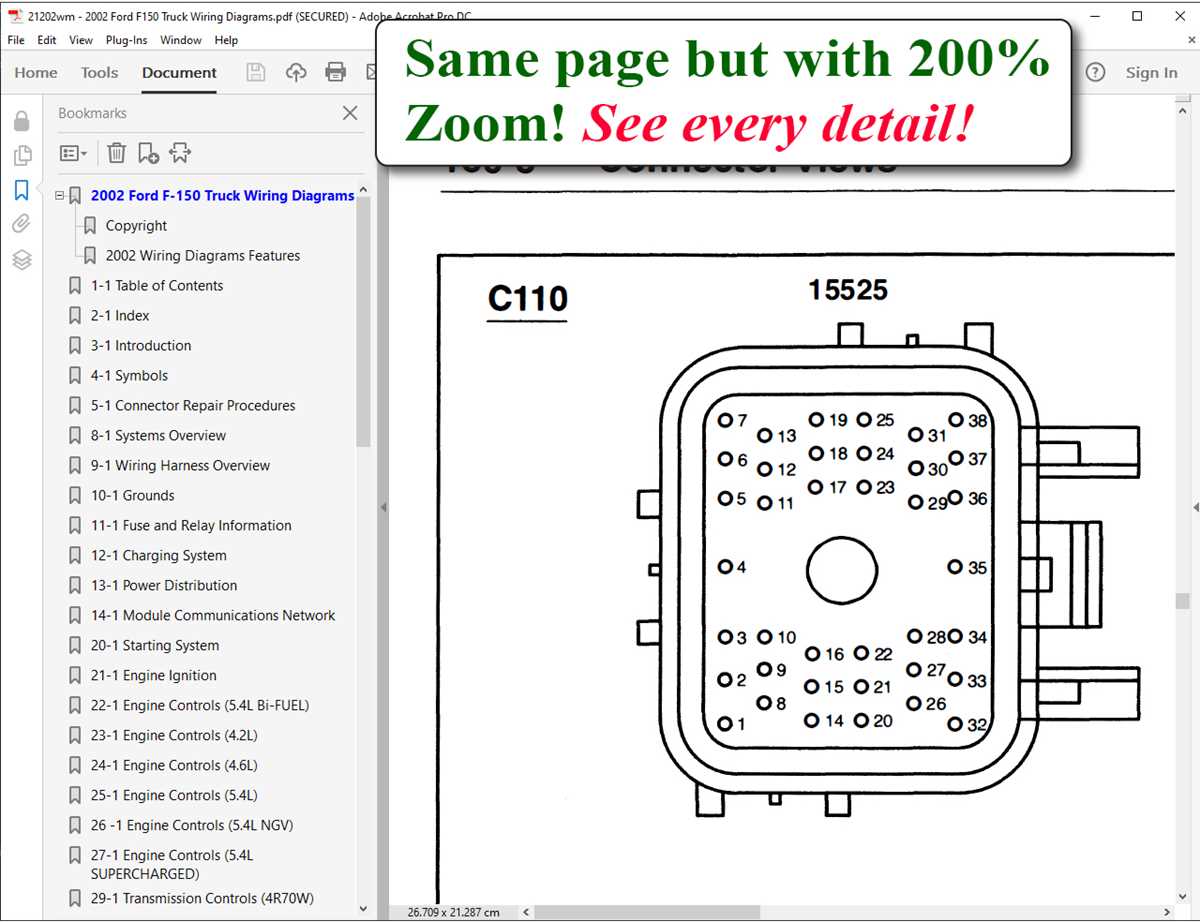
Task: Open 26 -1 Engine Controls (5.4L NGV)
Action: pyautogui.click(x=192, y=826)
